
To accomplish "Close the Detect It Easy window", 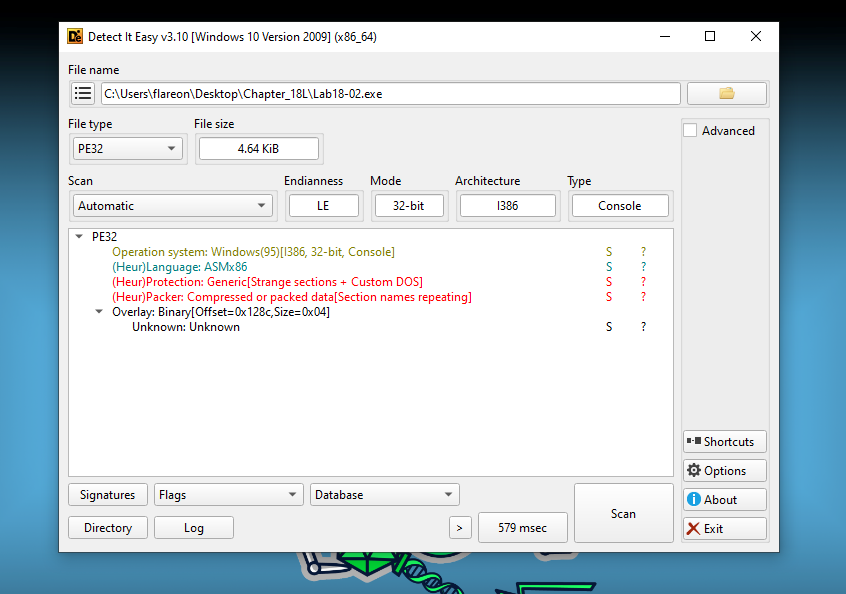I will 756,36.
